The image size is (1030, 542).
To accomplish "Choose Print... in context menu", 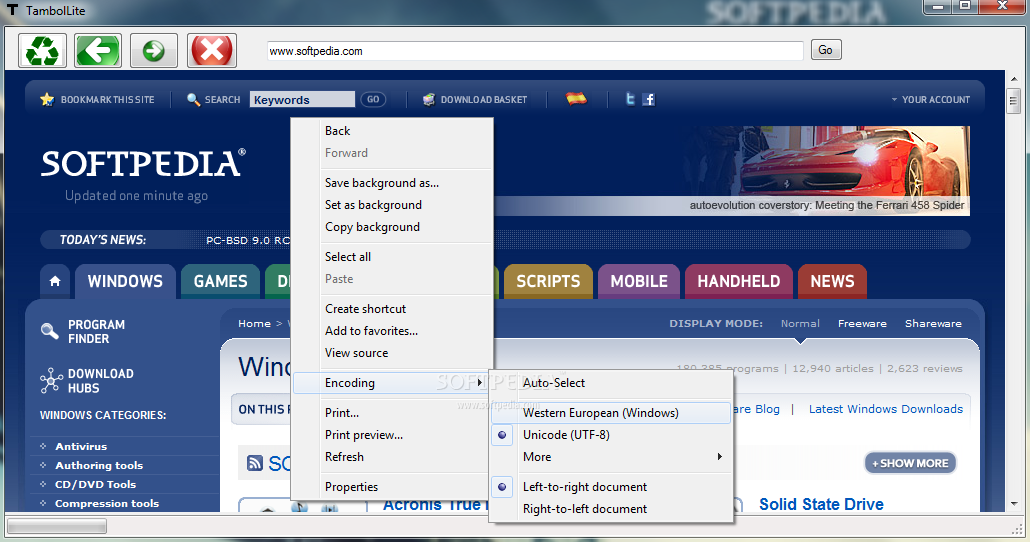I will (x=392, y=413).
